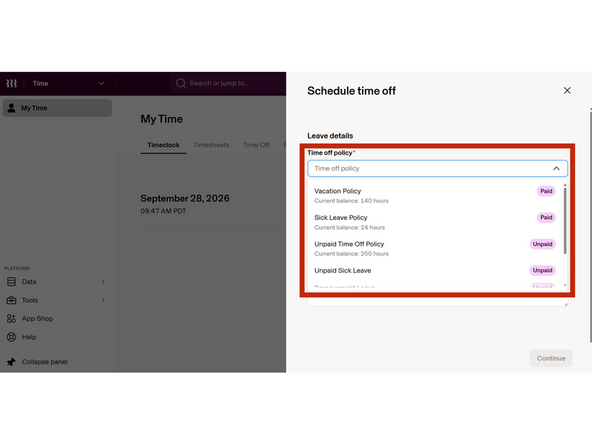Choose Sick Leave Policy option
The width and height of the screenshot is (592, 444).
coord(435,222)
